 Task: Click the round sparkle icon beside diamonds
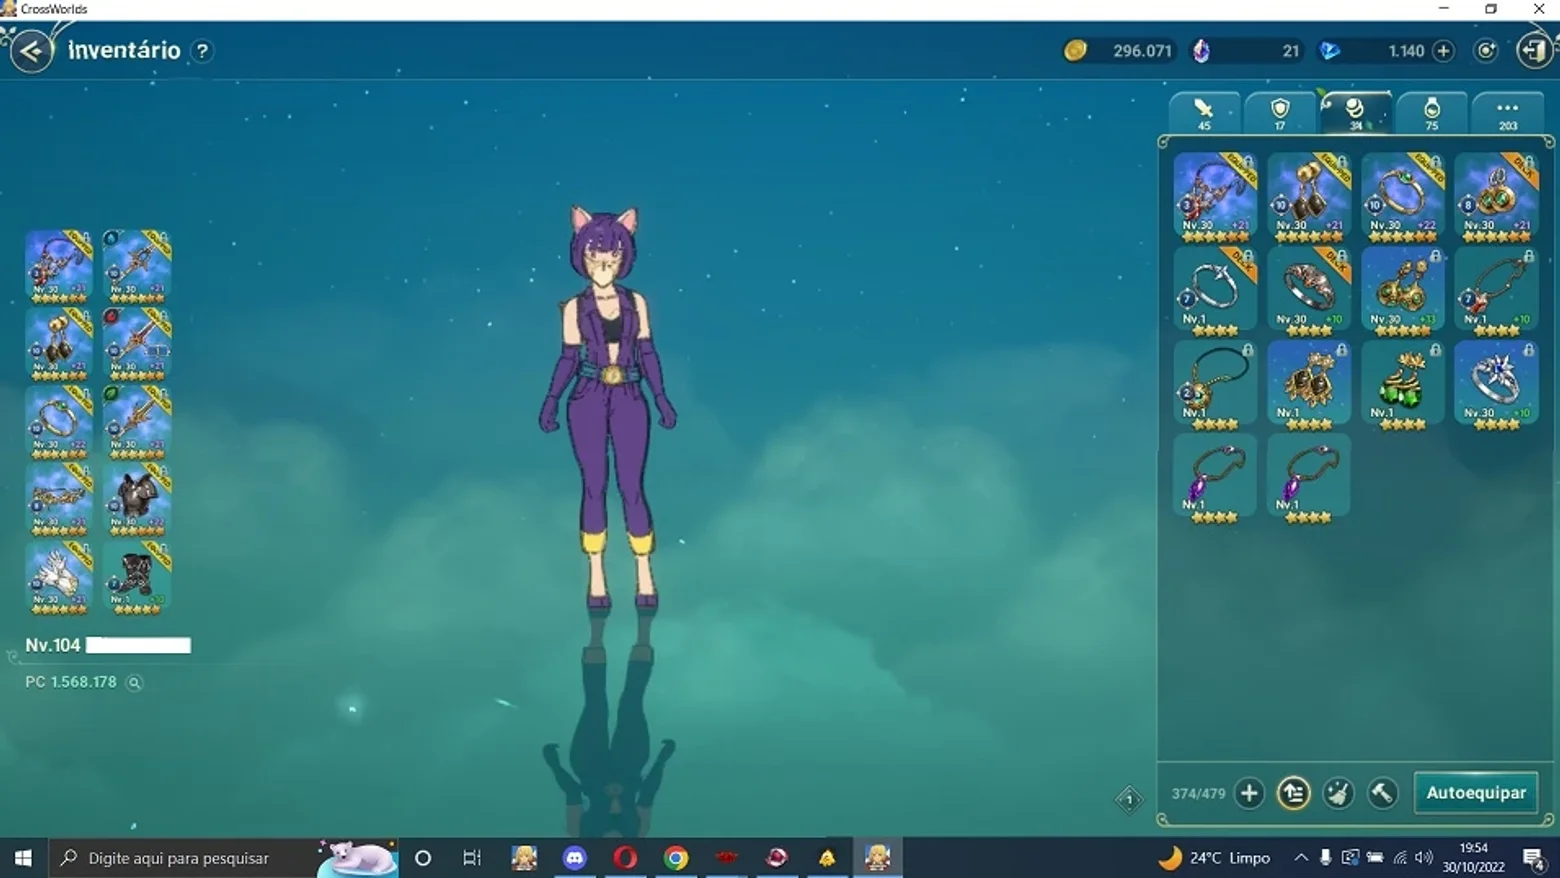[x=1486, y=51]
